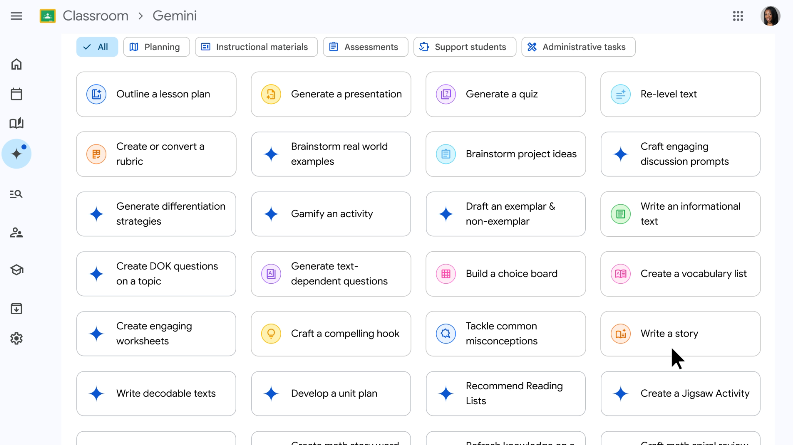Click the graduation cap sidebar icon

pyautogui.click(x=16, y=270)
